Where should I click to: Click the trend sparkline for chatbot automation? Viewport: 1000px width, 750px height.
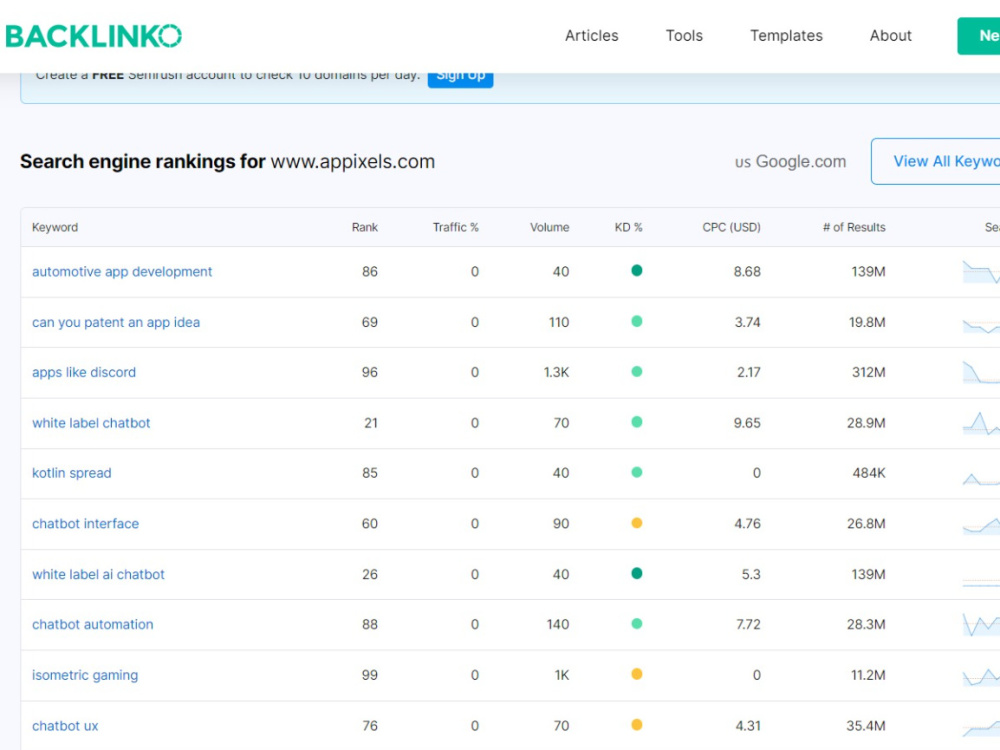point(981,624)
